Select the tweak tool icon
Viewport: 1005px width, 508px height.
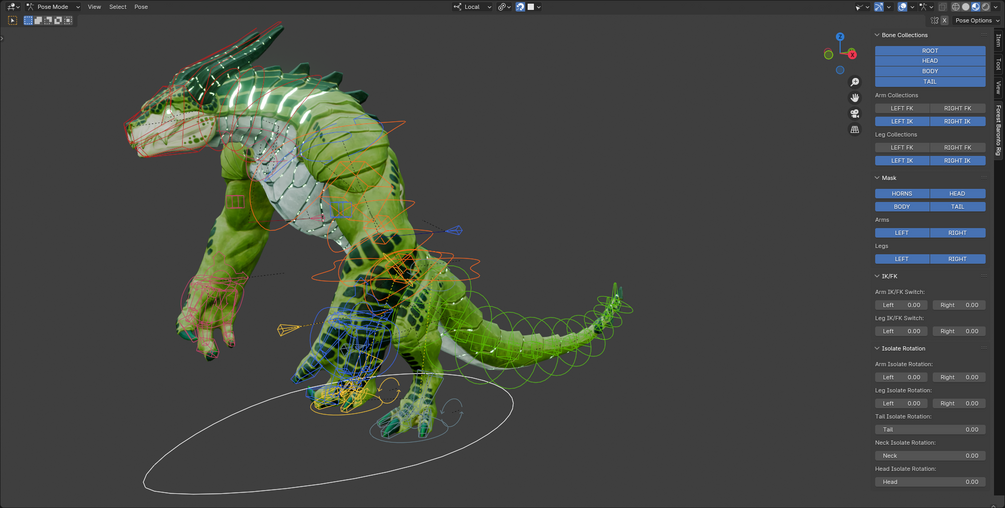coord(12,20)
